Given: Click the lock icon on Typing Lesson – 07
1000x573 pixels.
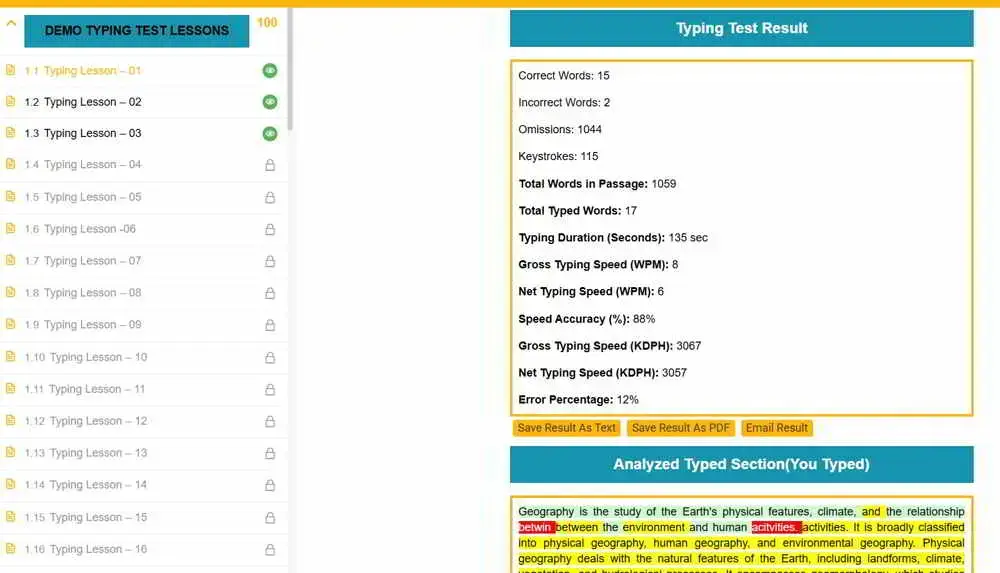Looking at the screenshot, I should 270,261.
